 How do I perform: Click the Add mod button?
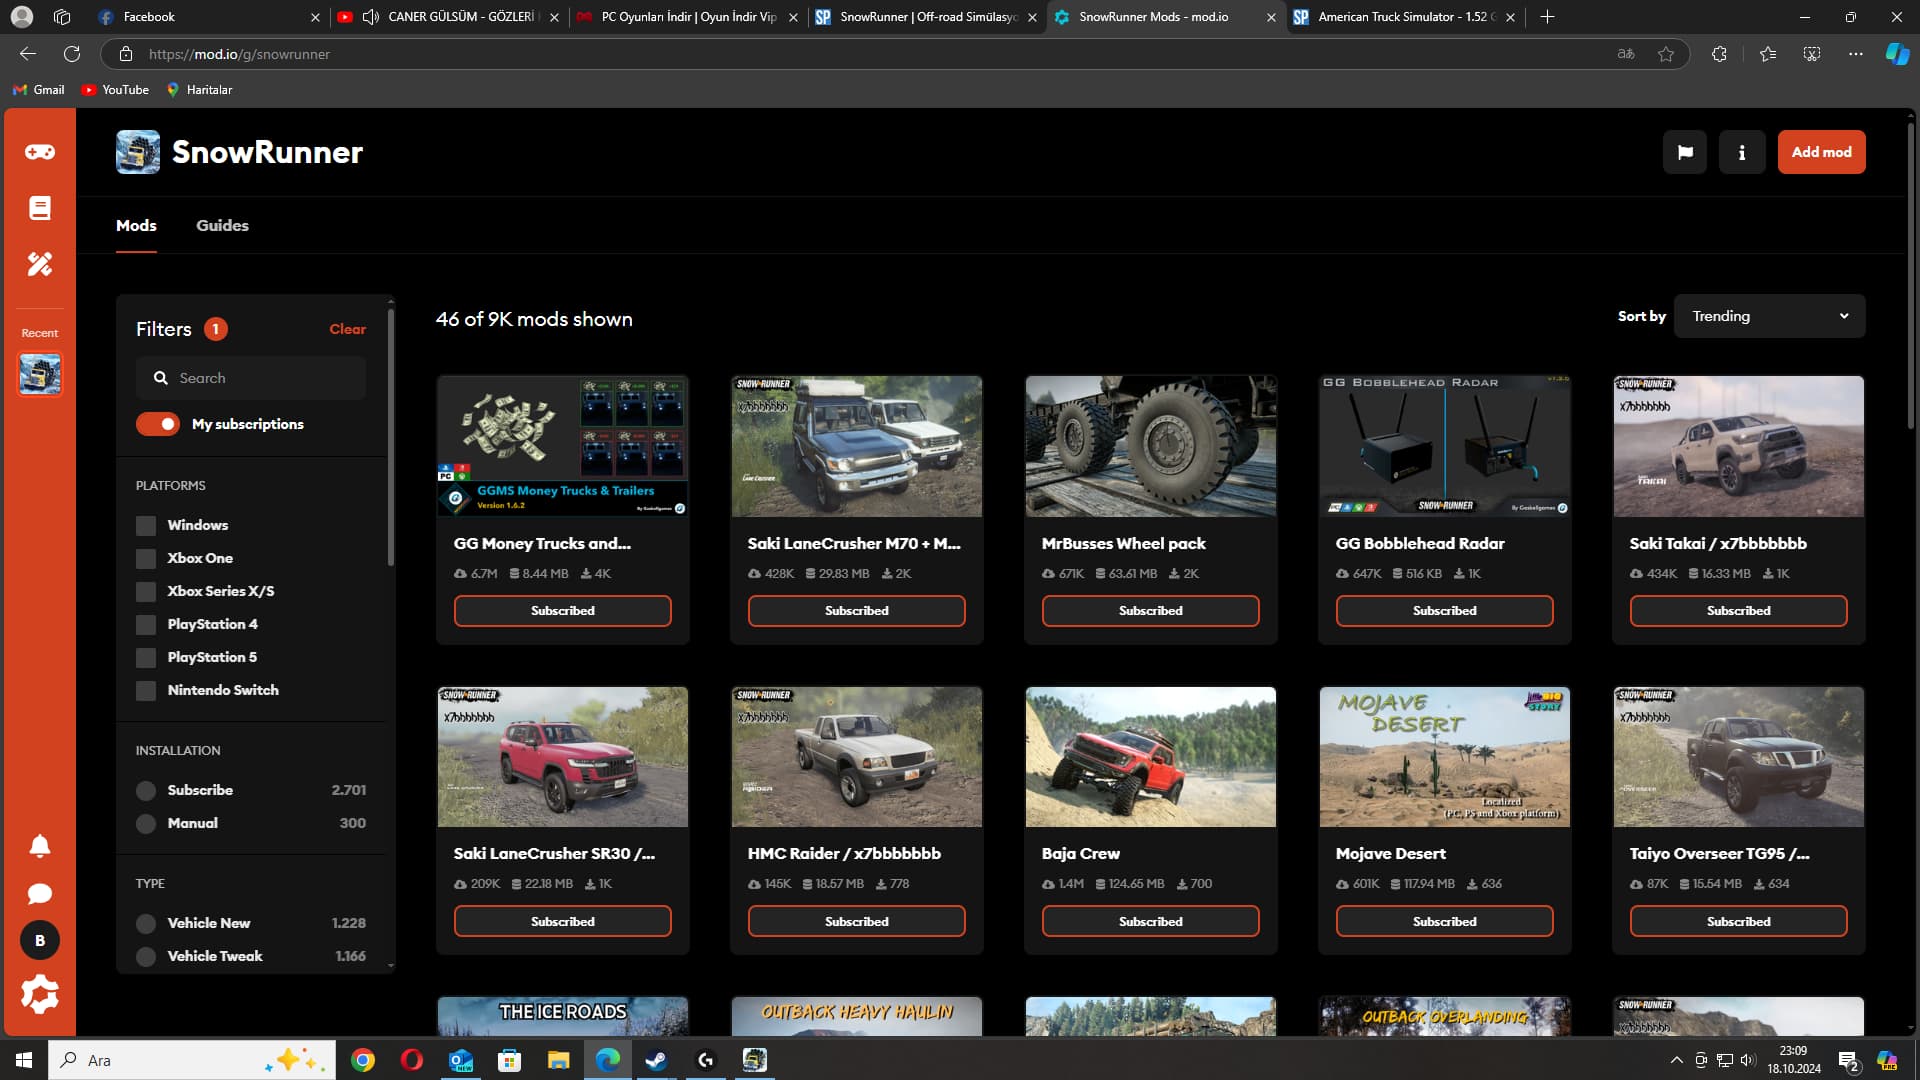[1821, 152]
